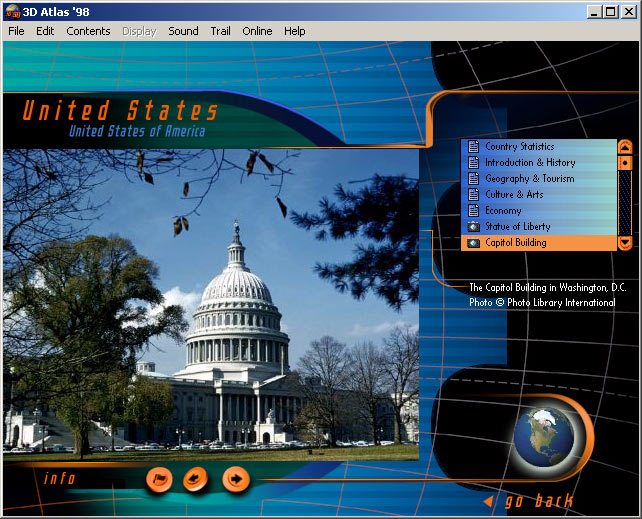This screenshot has width=642, height=519.
Task: Open the File menu
Action: point(16,31)
